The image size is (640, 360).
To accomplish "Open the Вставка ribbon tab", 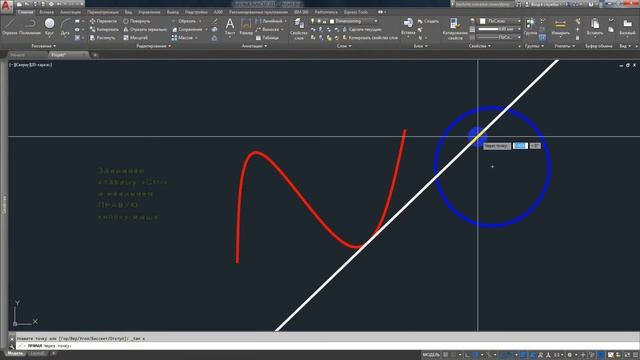I will click(x=47, y=12).
